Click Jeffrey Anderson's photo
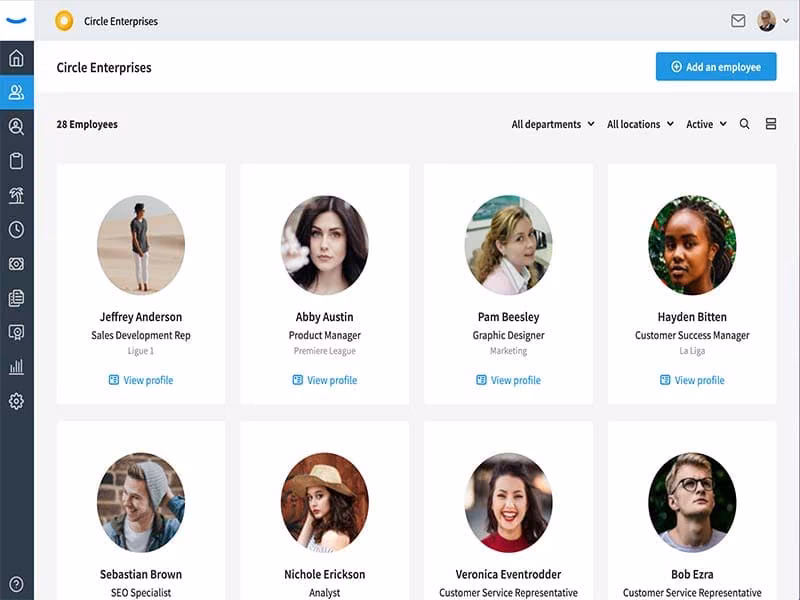 pos(141,245)
